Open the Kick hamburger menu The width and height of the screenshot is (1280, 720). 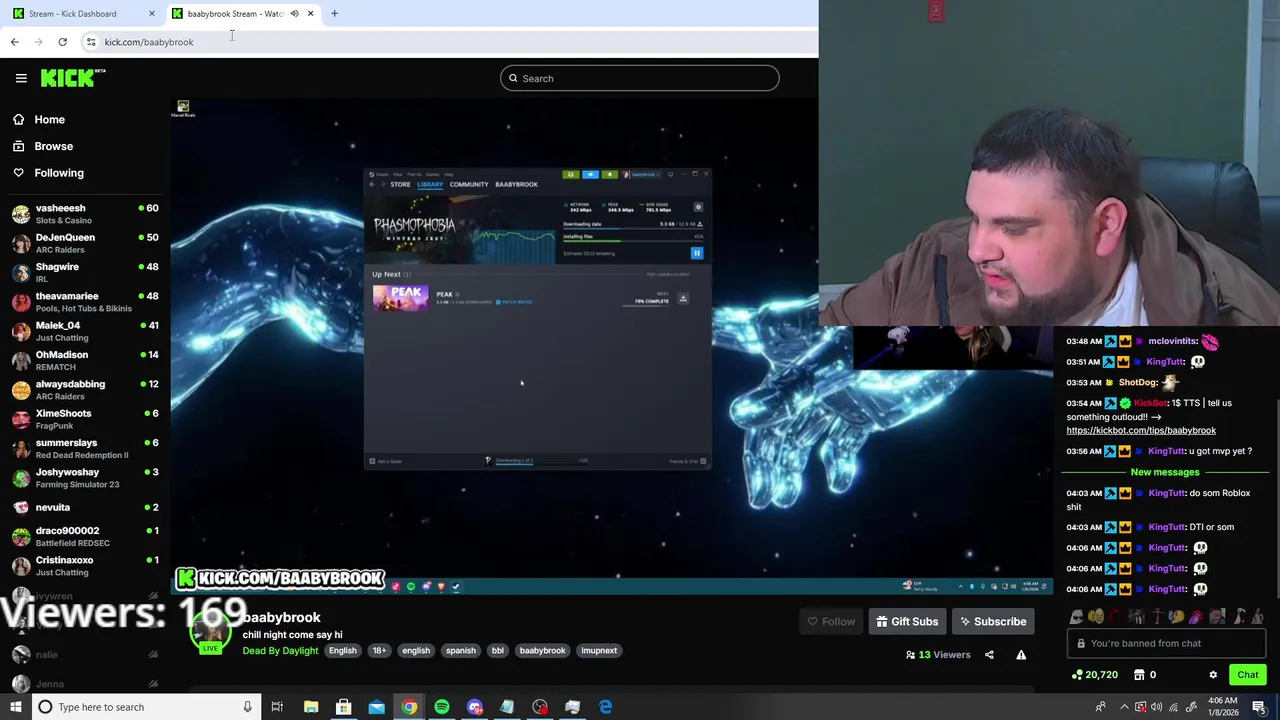(x=21, y=78)
